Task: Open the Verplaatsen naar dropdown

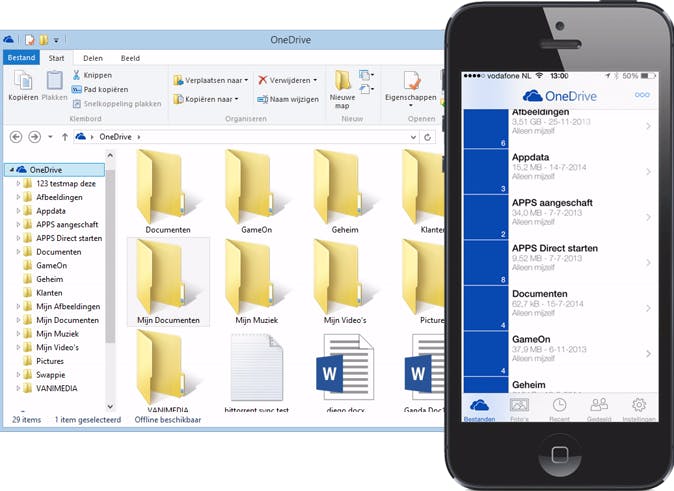Action: [211, 80]
